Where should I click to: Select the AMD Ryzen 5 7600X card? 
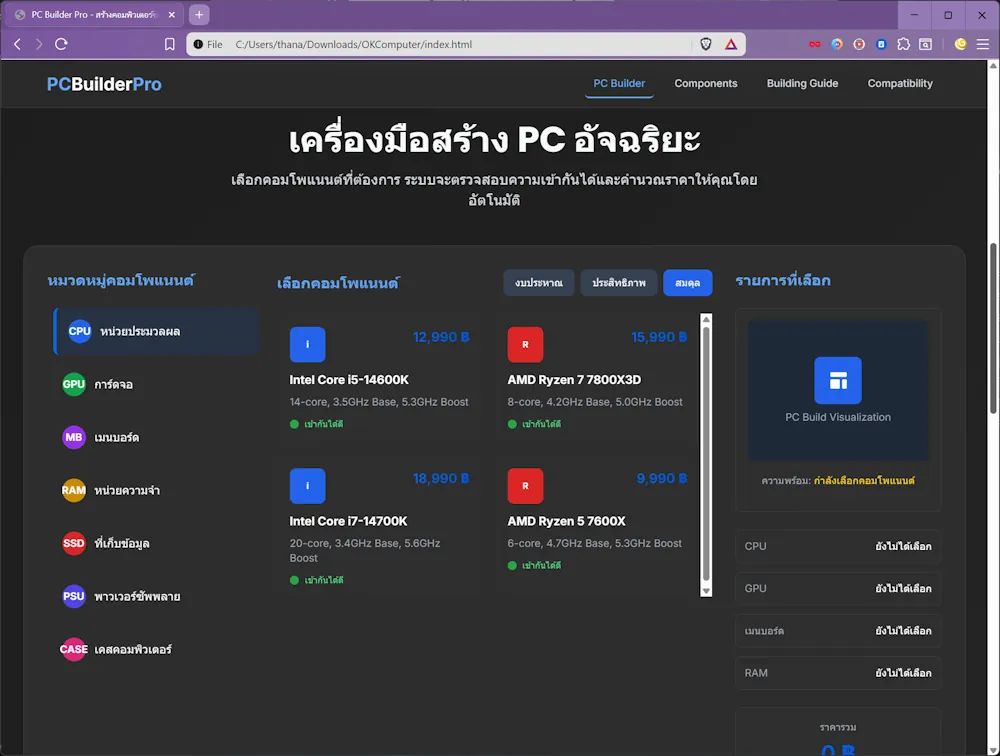pos(597,527)
